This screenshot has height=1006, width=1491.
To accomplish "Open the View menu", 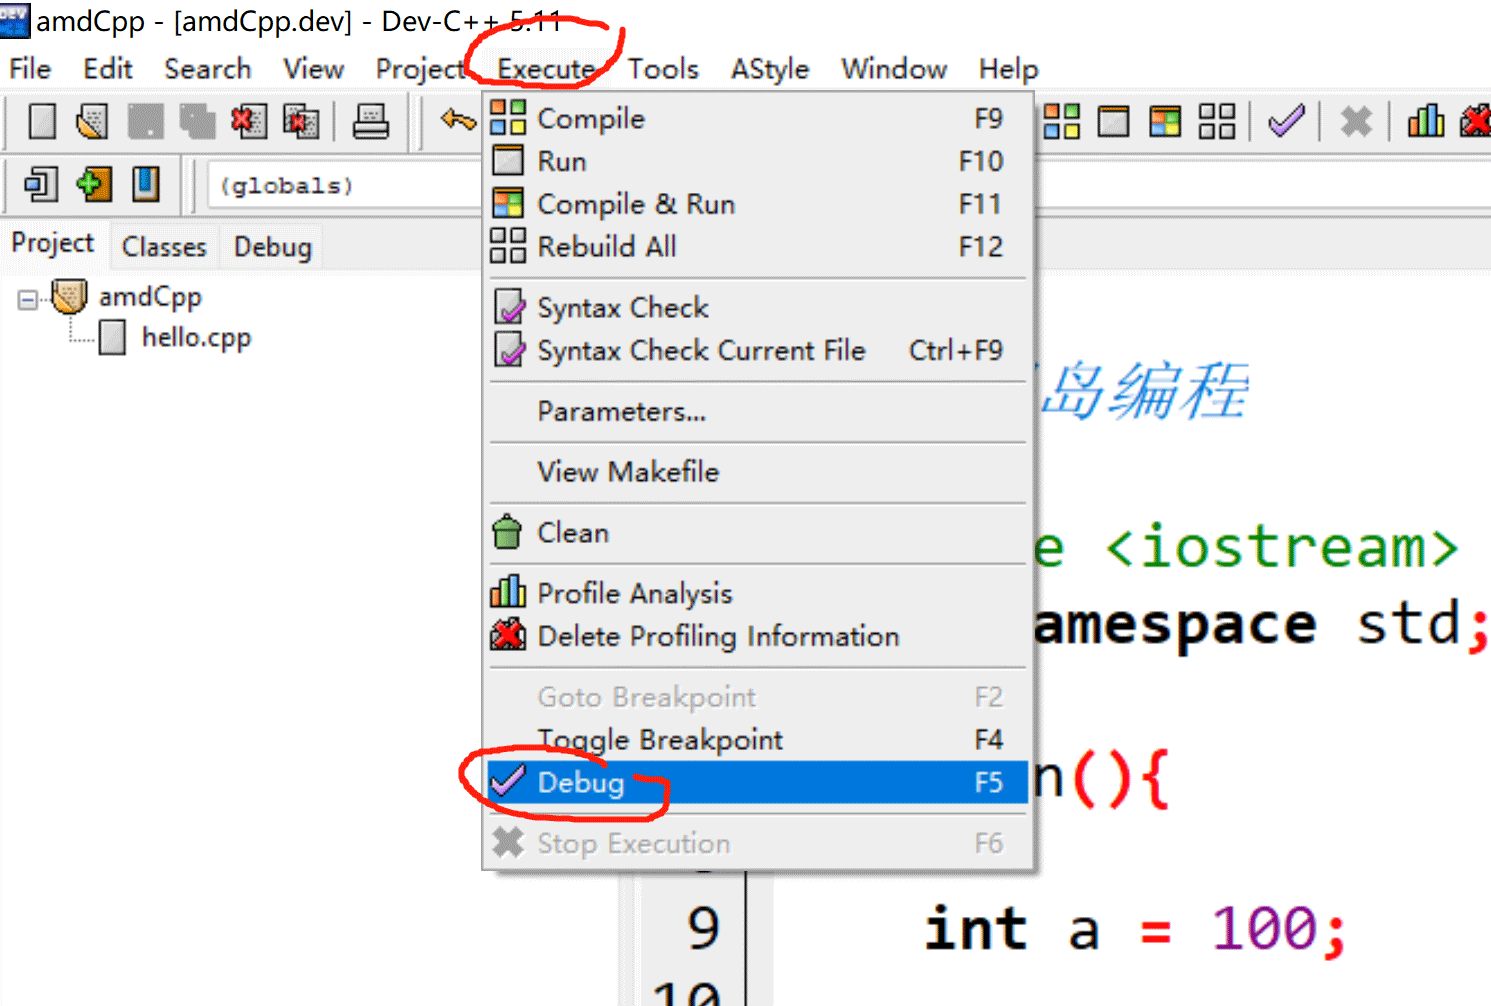I will (x=313, y=69).
